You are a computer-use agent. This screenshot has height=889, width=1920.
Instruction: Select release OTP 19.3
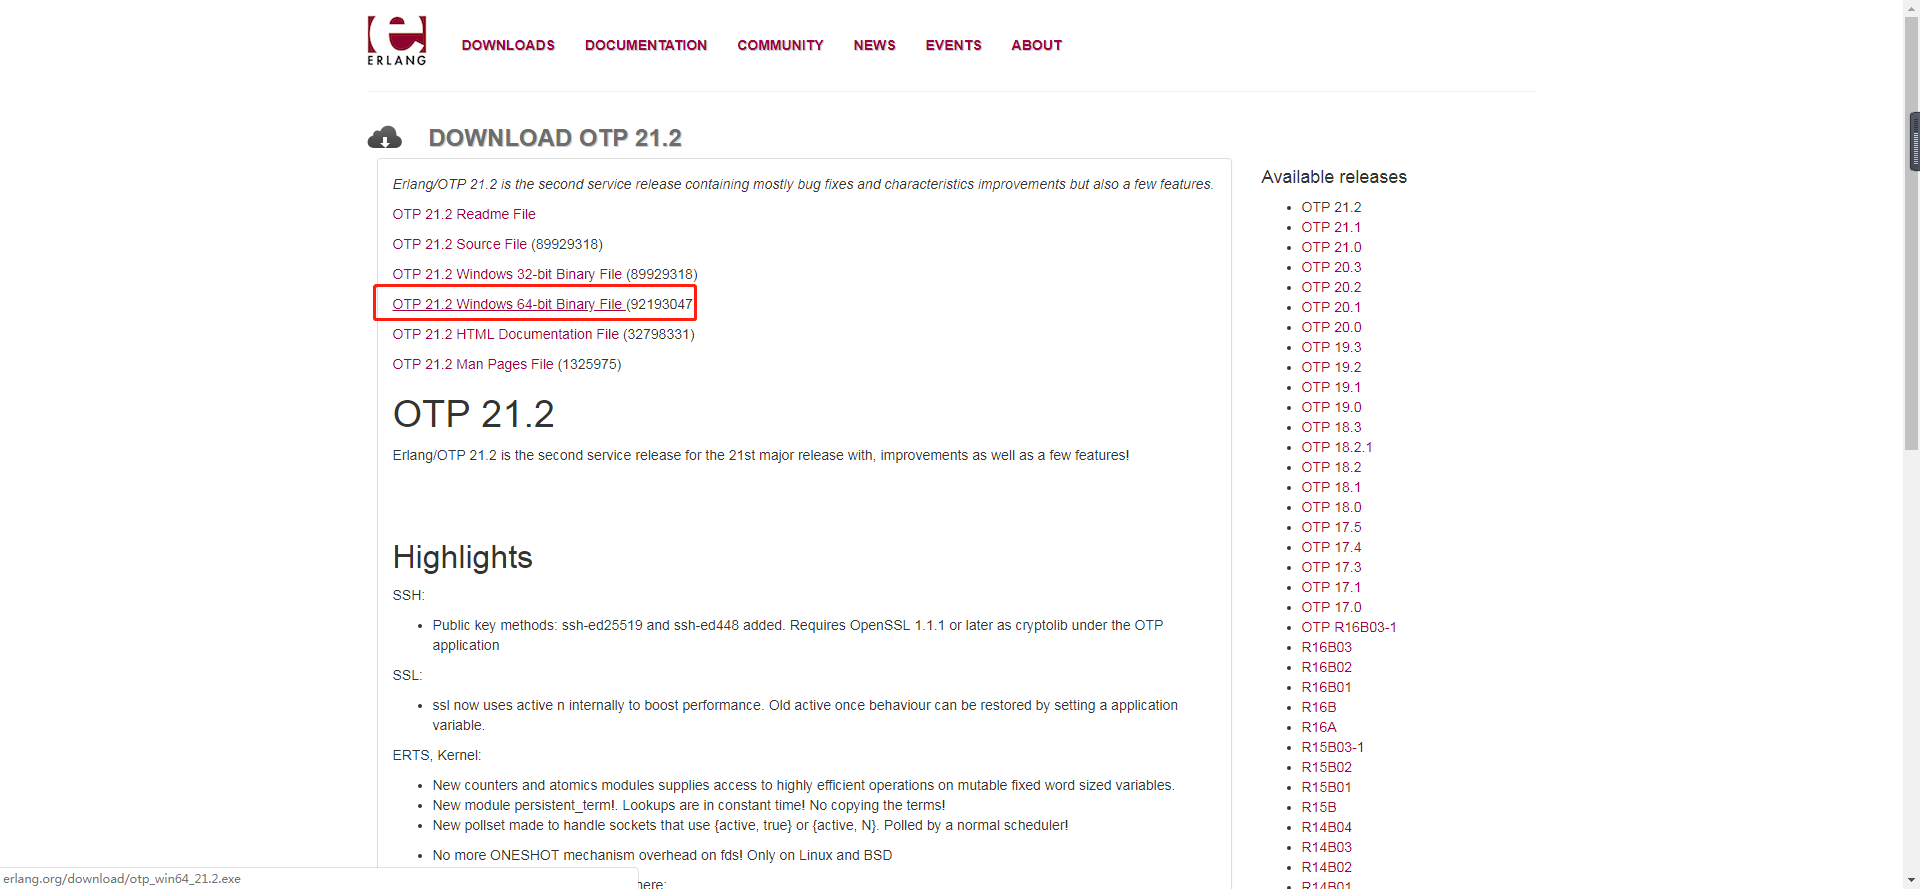tap(1331, 347)
